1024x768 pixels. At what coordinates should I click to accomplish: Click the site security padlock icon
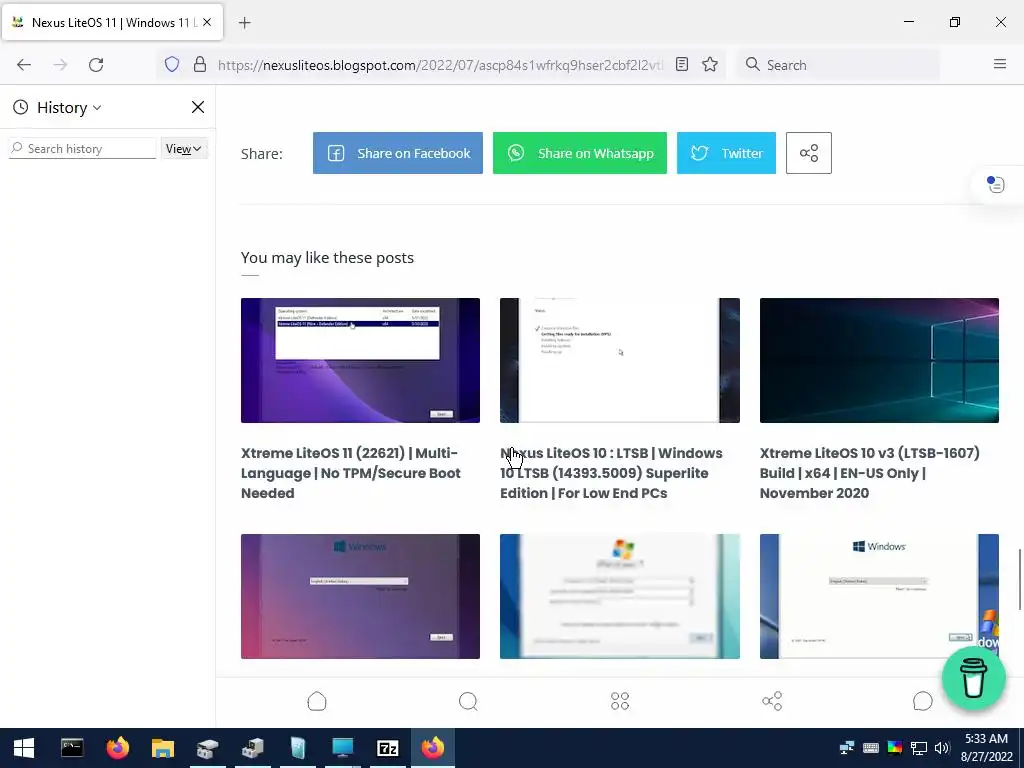pos(200,65)
